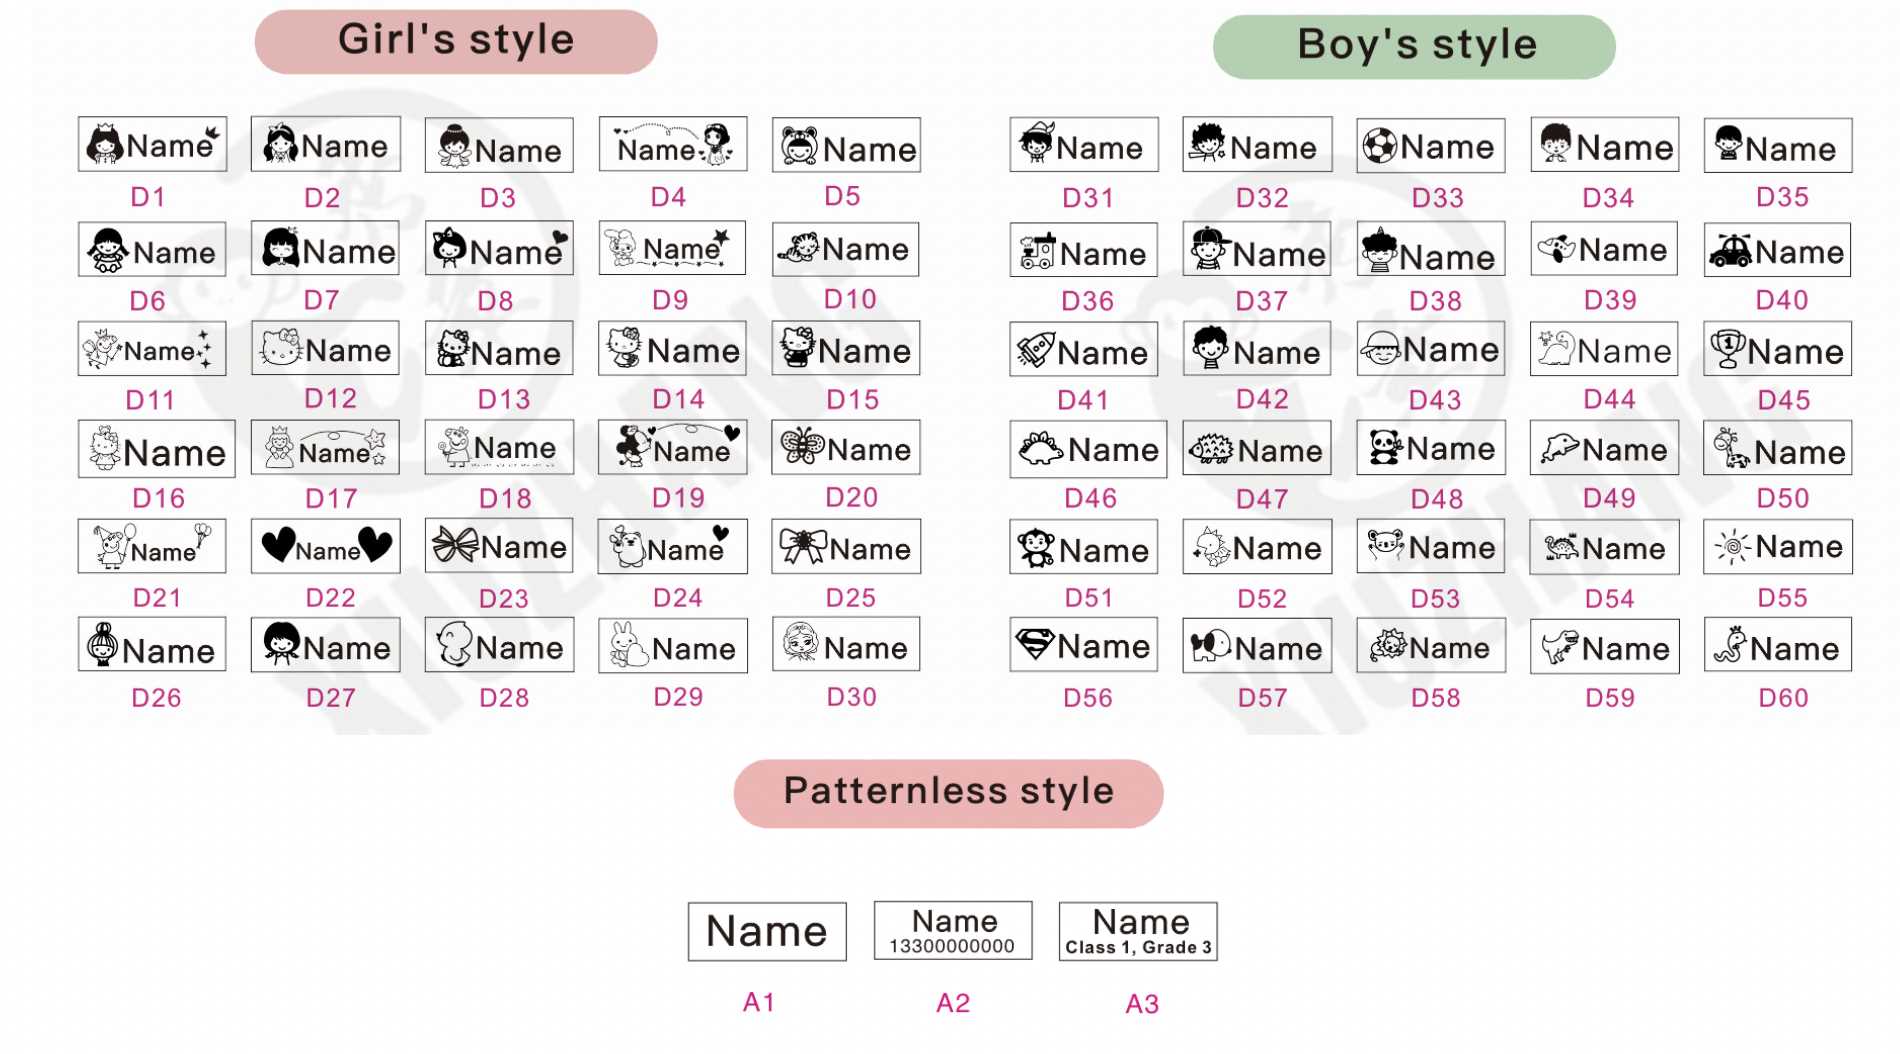Click the D1 label text

click(x=148, y=197)
